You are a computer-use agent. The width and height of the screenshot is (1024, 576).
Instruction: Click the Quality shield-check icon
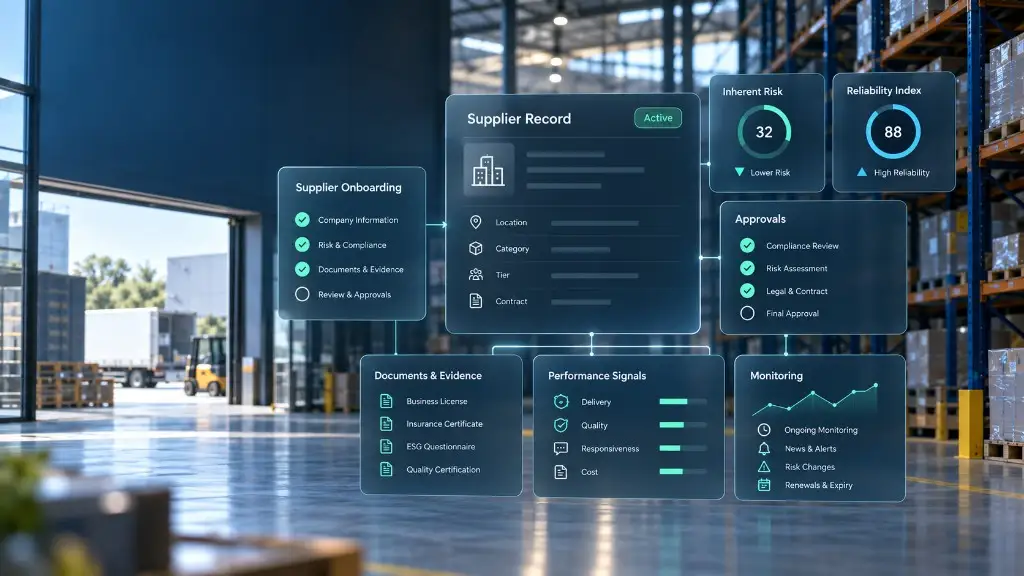pyautogui.click(x=560, y=425)
